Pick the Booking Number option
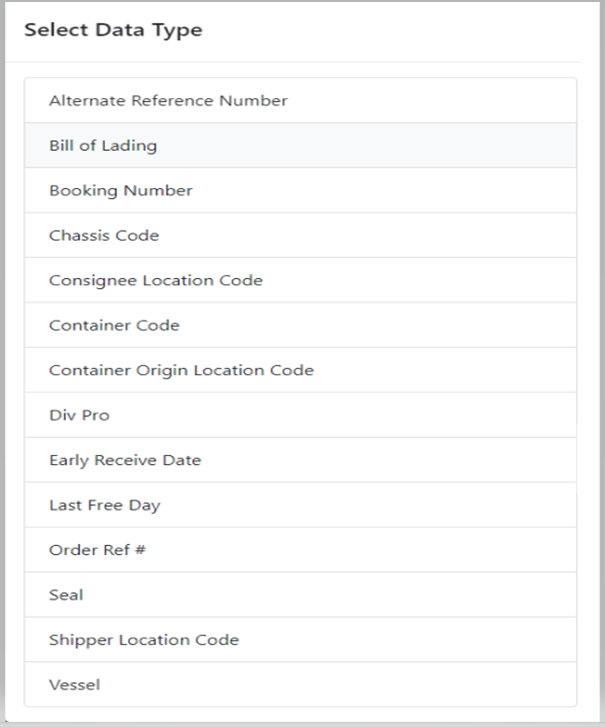 300,190
